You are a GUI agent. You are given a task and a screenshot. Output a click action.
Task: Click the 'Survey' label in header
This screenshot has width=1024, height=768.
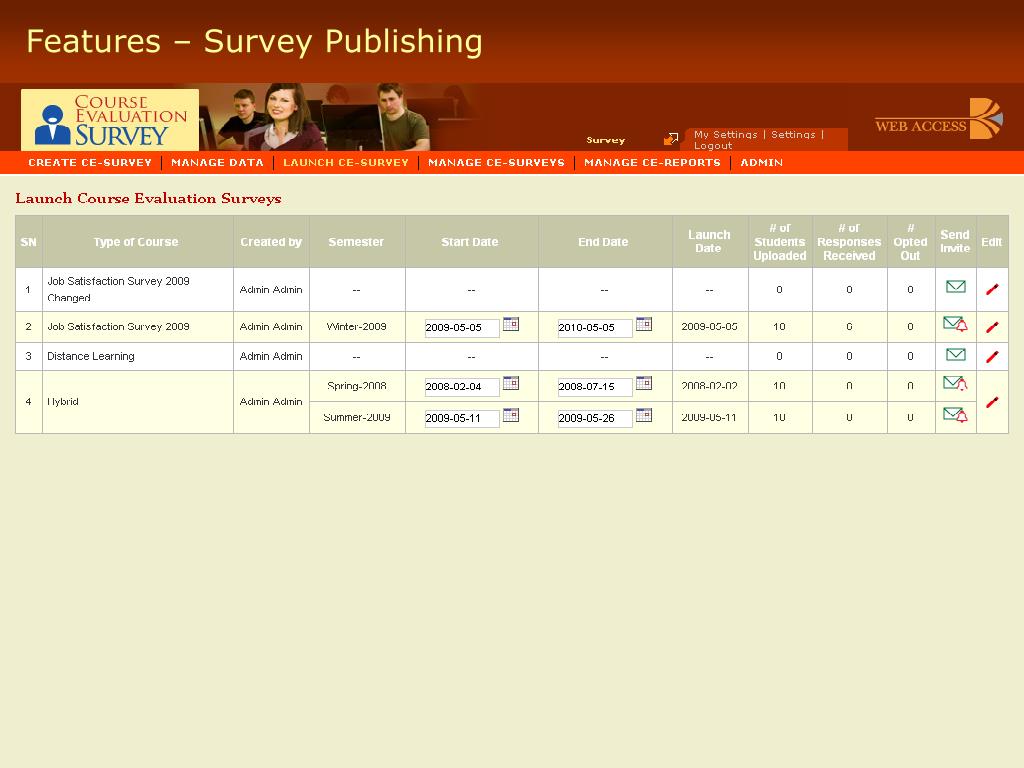[605, 140]
